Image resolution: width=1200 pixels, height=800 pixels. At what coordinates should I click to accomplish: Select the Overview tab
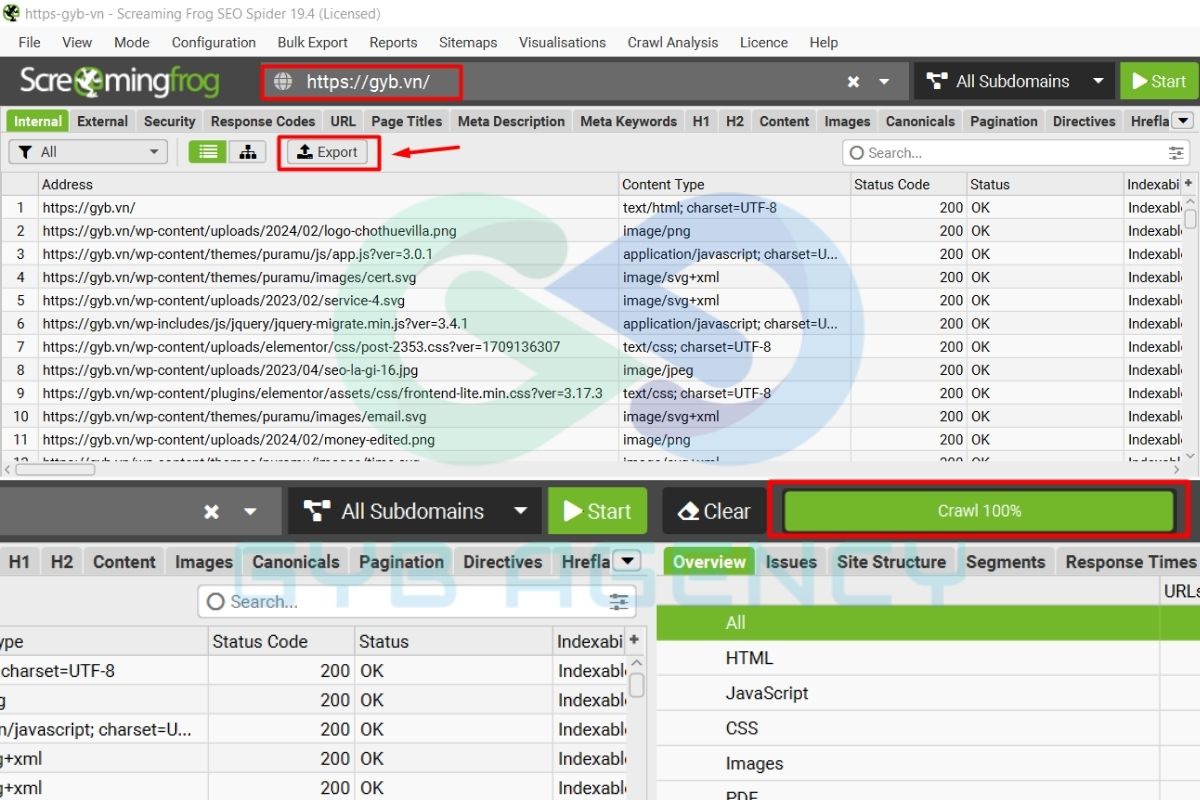point(709,561)
